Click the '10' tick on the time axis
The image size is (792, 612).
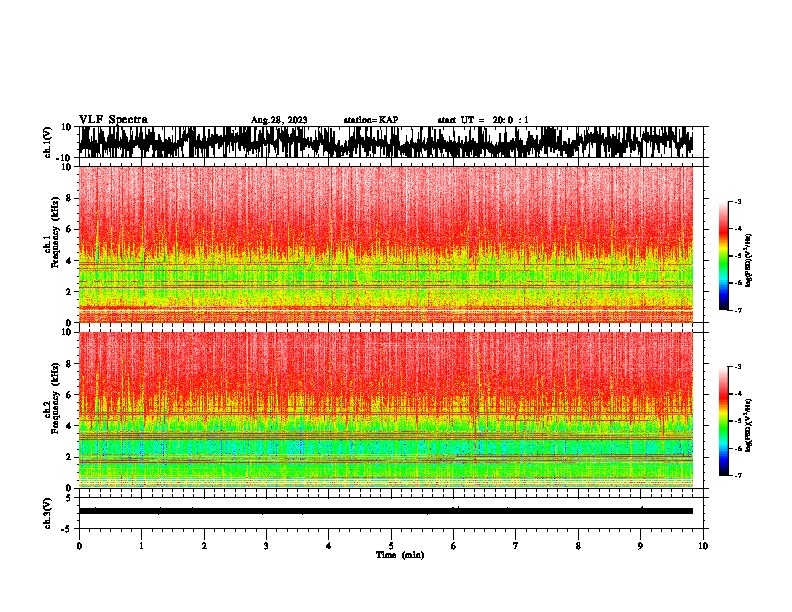point(703,546)
